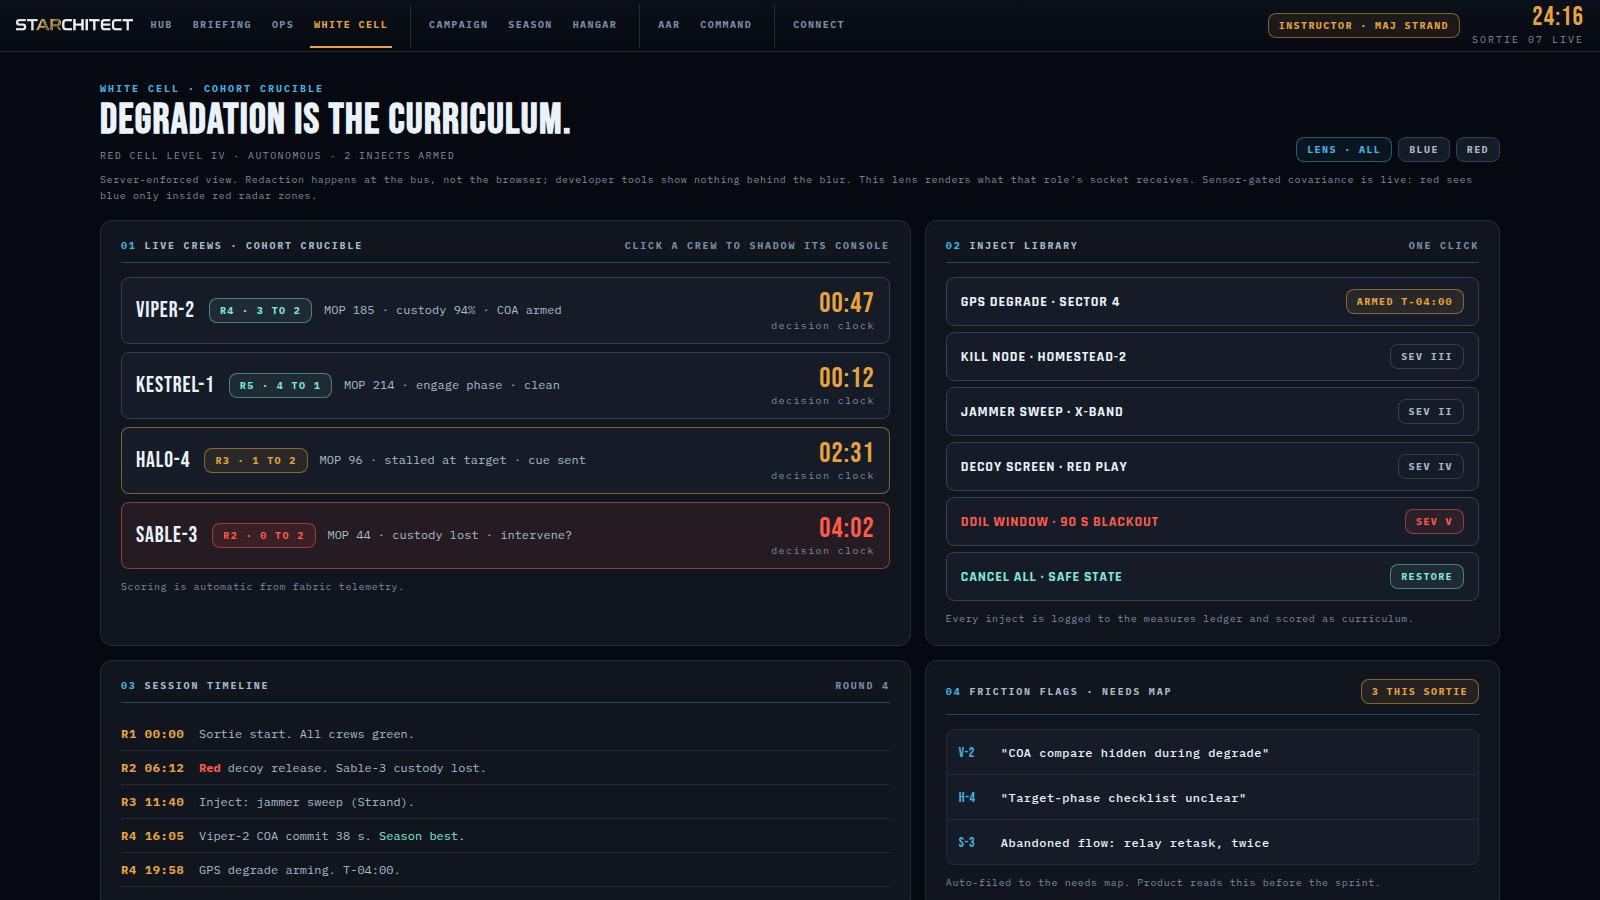Click the SORTIE 07 LIVE status
Image resolution: width=1600 pixels, height=900 pixels.
coord(1527,39)
